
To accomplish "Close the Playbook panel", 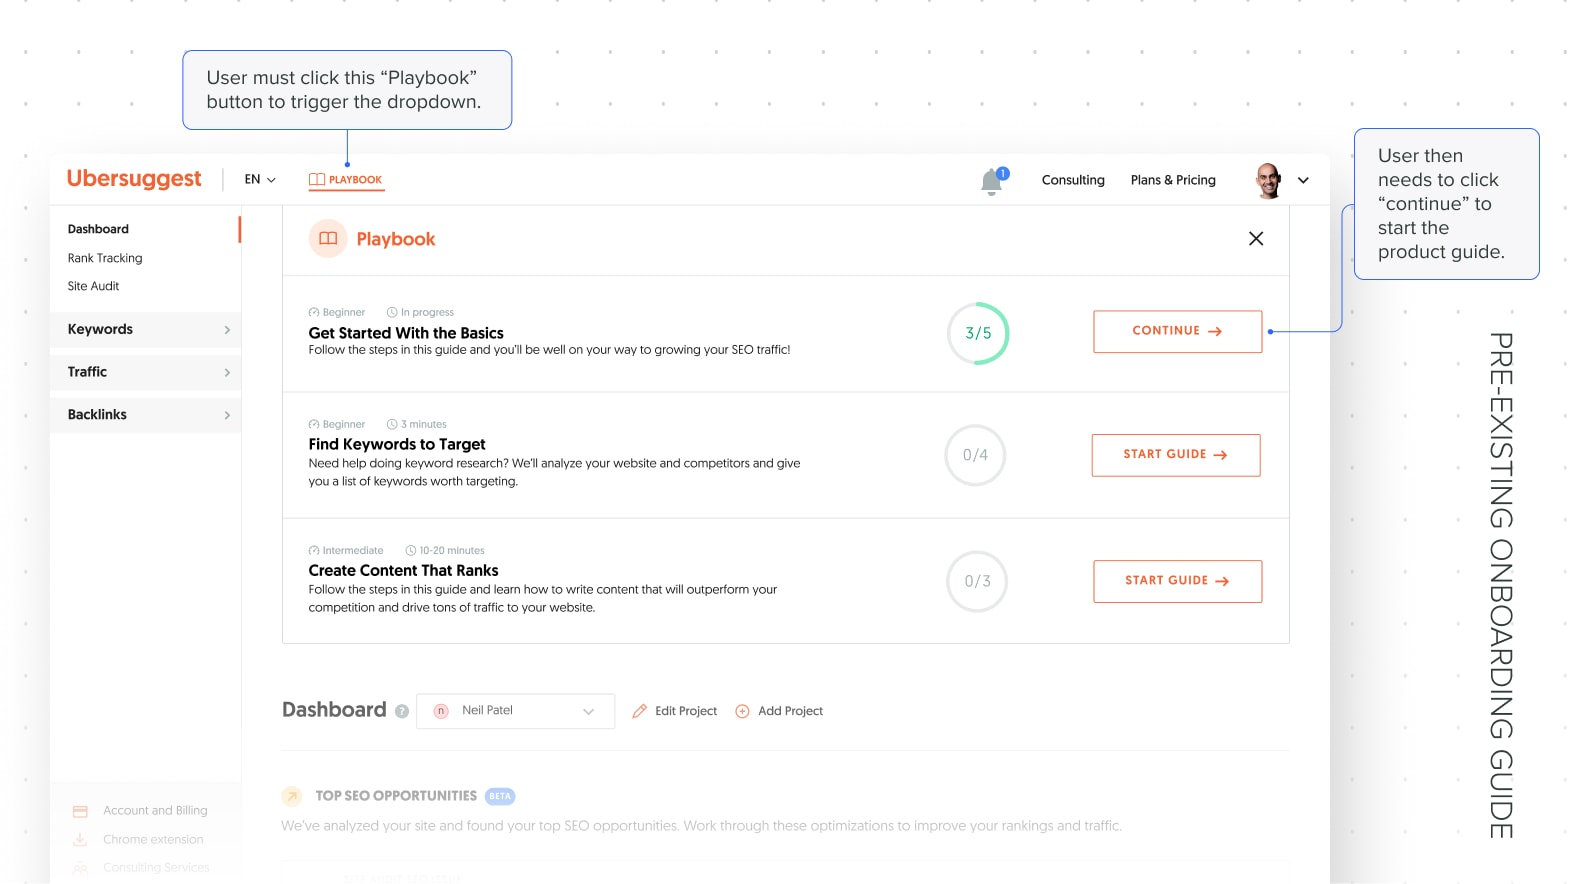I will coord(1256,239).
